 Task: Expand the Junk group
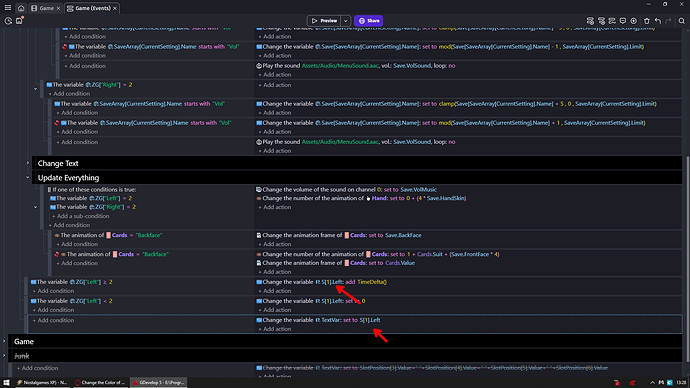pos(4,356)
